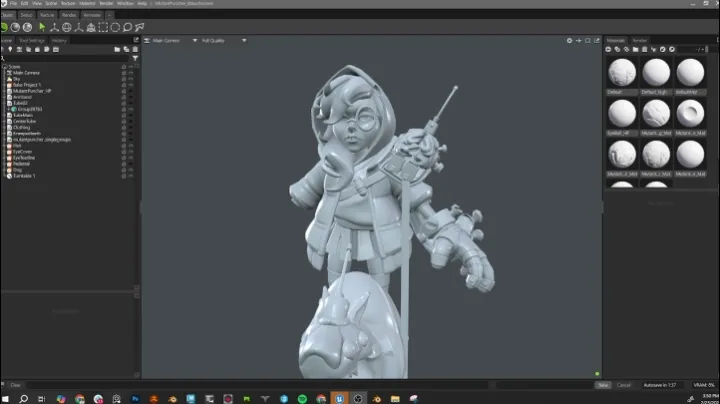Toggle visibility of Main Camera
Viewport: 720px width, 404px height.
point(131,73)
